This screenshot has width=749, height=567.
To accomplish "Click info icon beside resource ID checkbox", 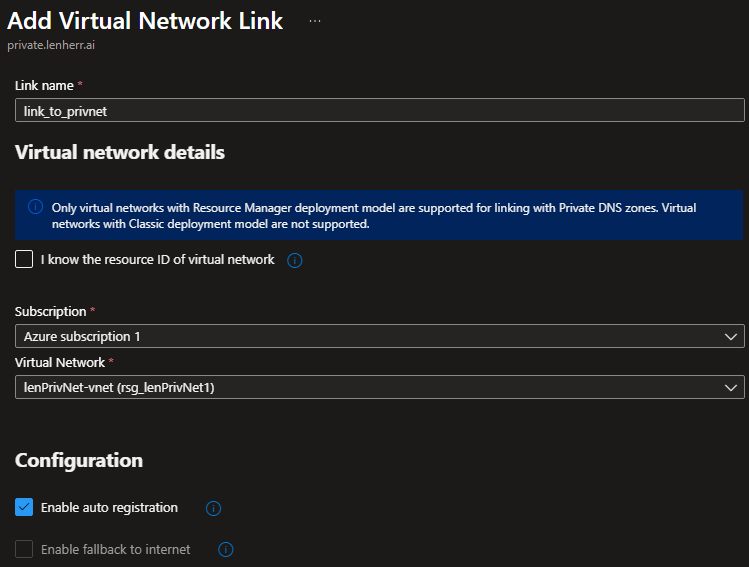I will [295, 260].
